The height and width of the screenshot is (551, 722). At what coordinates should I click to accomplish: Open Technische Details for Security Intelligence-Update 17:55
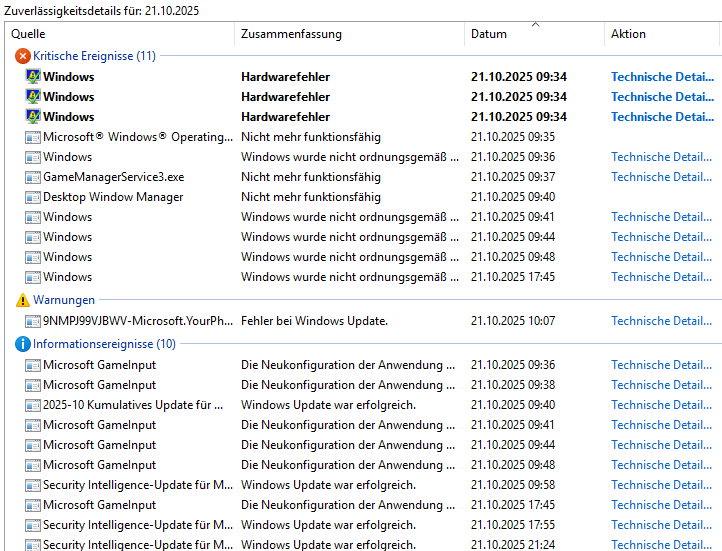[x=662, y=525]
